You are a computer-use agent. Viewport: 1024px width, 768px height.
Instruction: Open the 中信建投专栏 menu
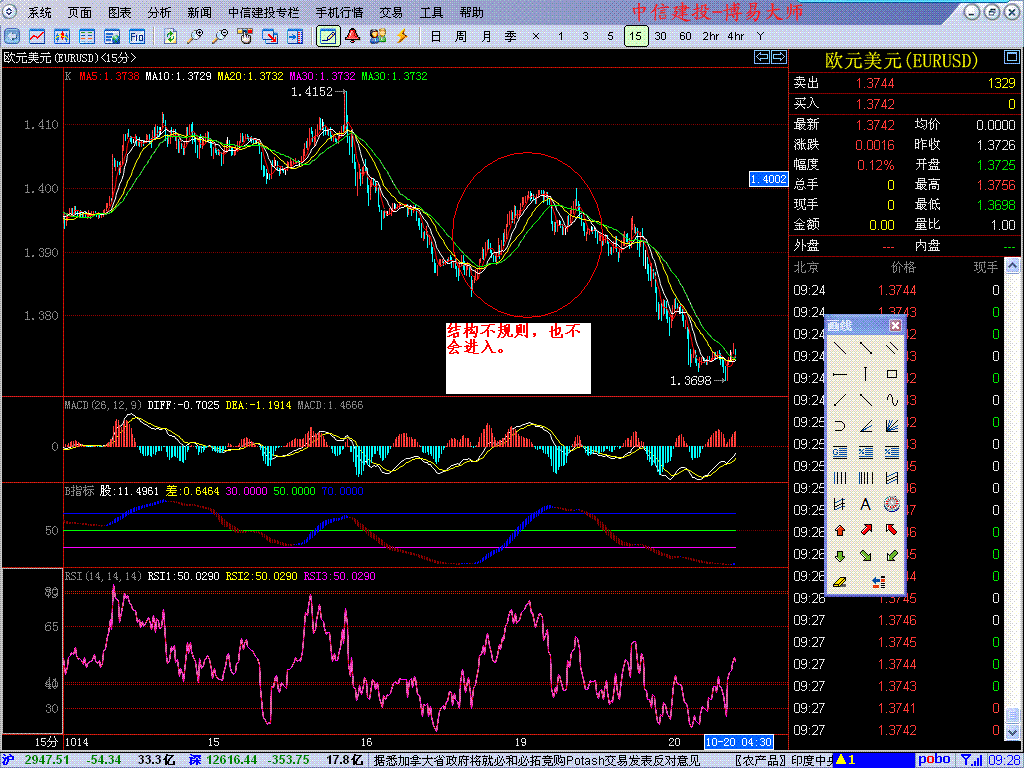tap(263, 12)
